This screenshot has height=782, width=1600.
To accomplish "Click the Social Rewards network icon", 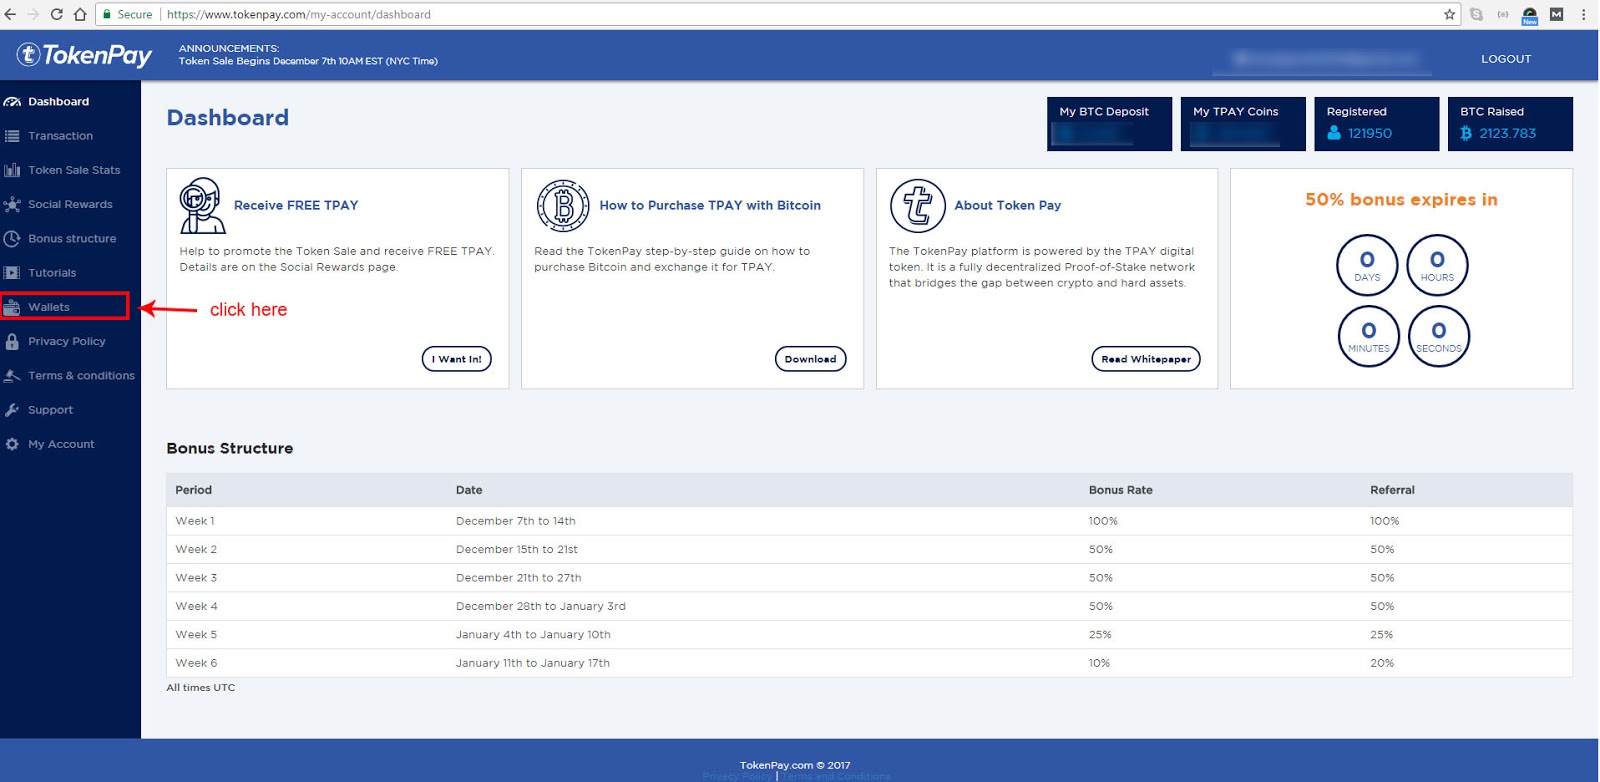I will click(x=12, y=204).
